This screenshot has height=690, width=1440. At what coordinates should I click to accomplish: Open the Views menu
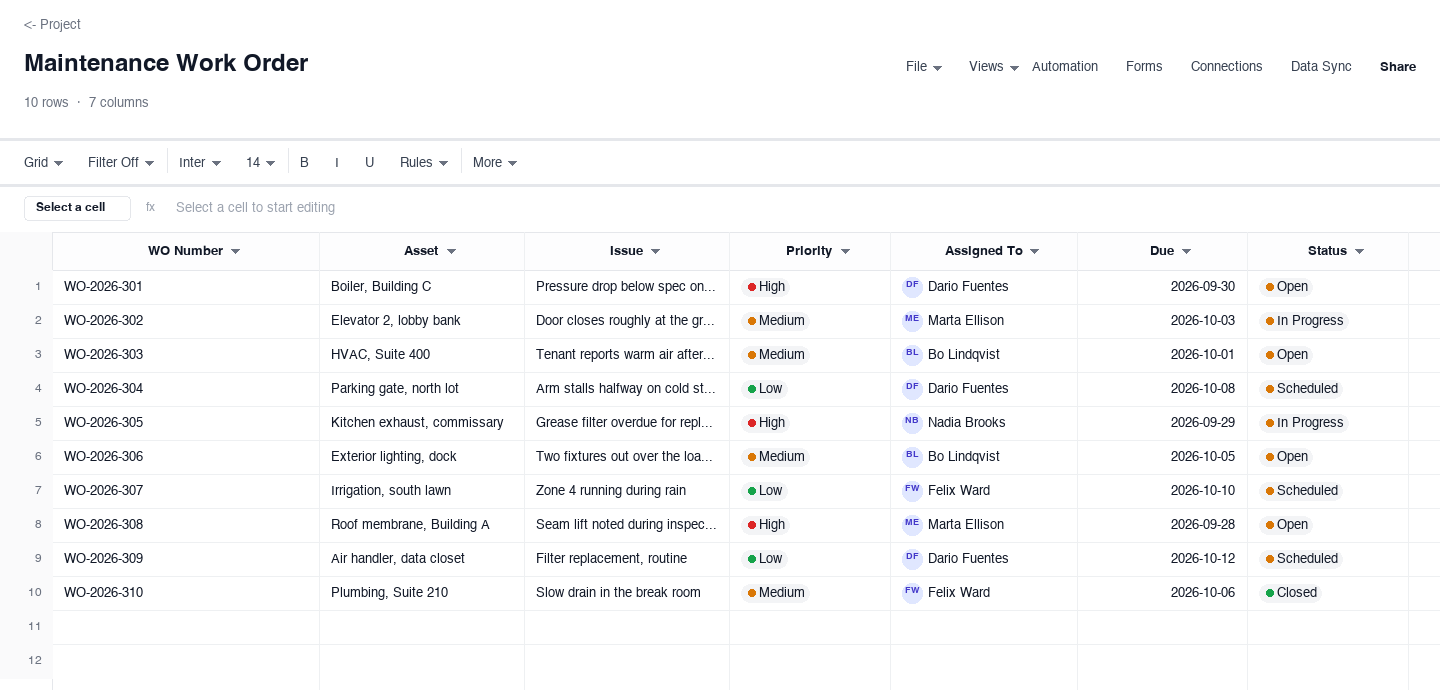tap(994, 67)
